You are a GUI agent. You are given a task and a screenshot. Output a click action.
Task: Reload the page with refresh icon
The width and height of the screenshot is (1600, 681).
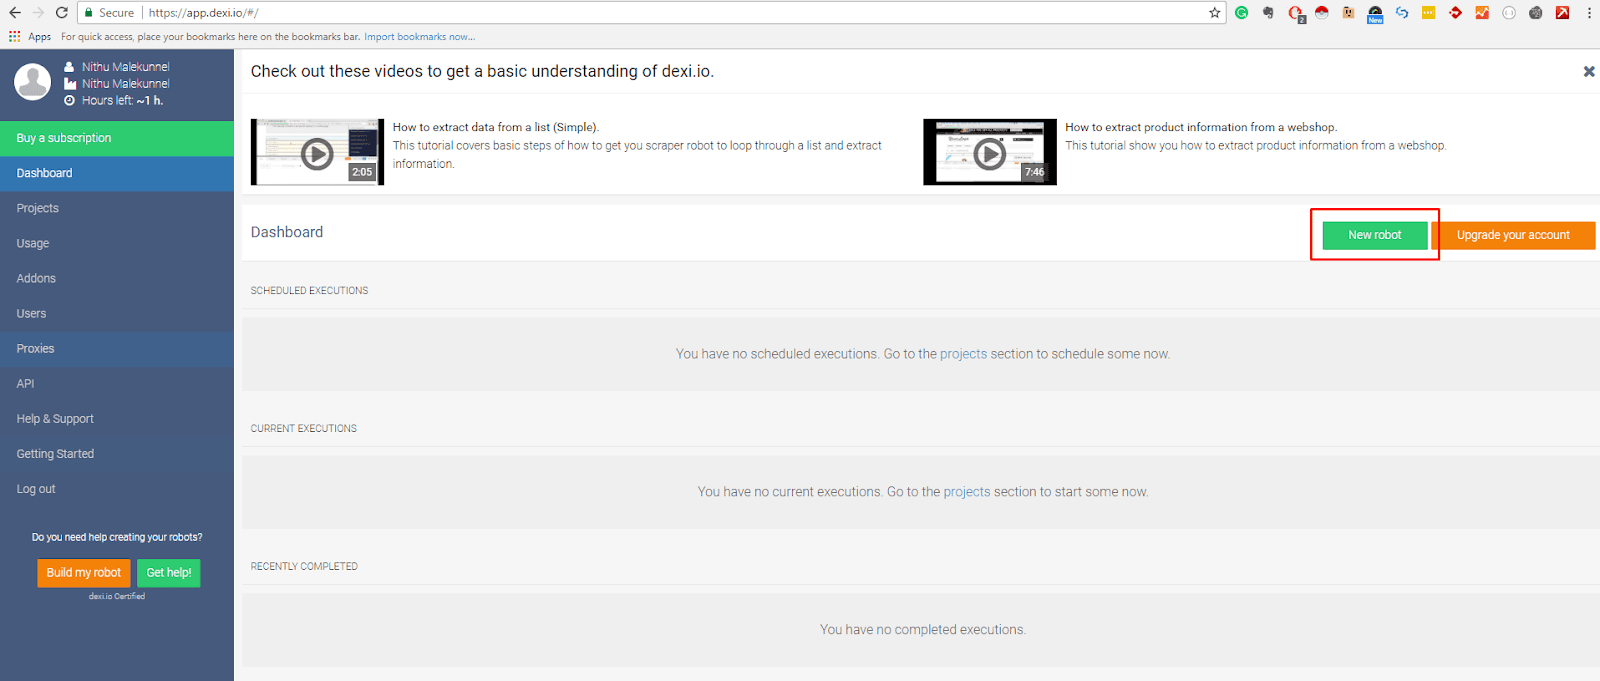point(62,13)
